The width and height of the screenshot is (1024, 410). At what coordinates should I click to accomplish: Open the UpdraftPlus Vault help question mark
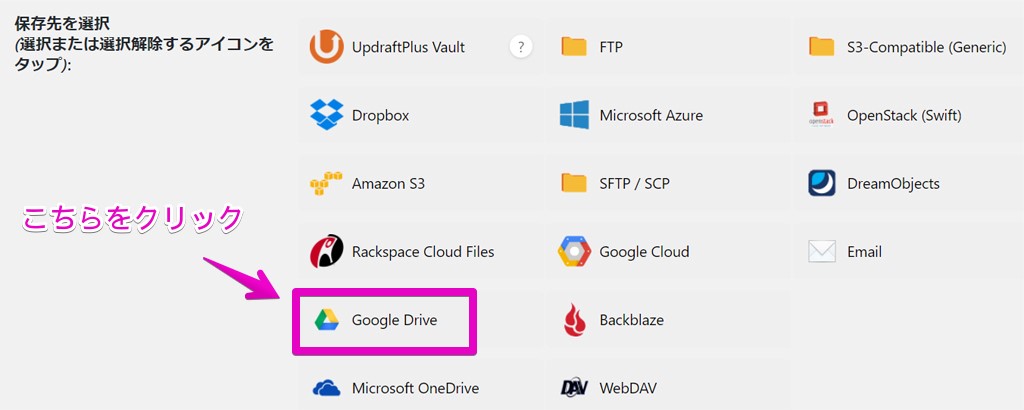[520, 46]
